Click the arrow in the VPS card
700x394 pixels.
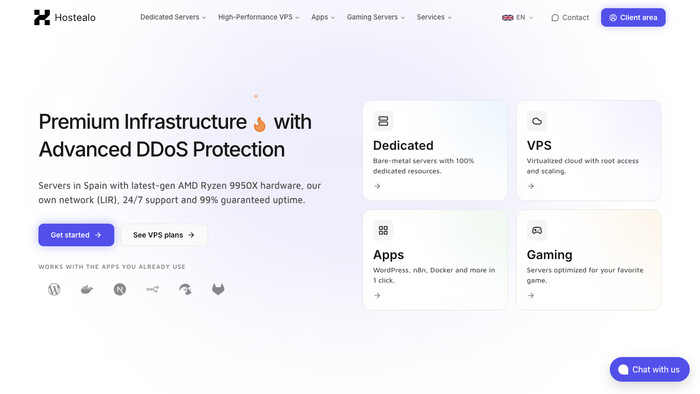pos(531,186)
